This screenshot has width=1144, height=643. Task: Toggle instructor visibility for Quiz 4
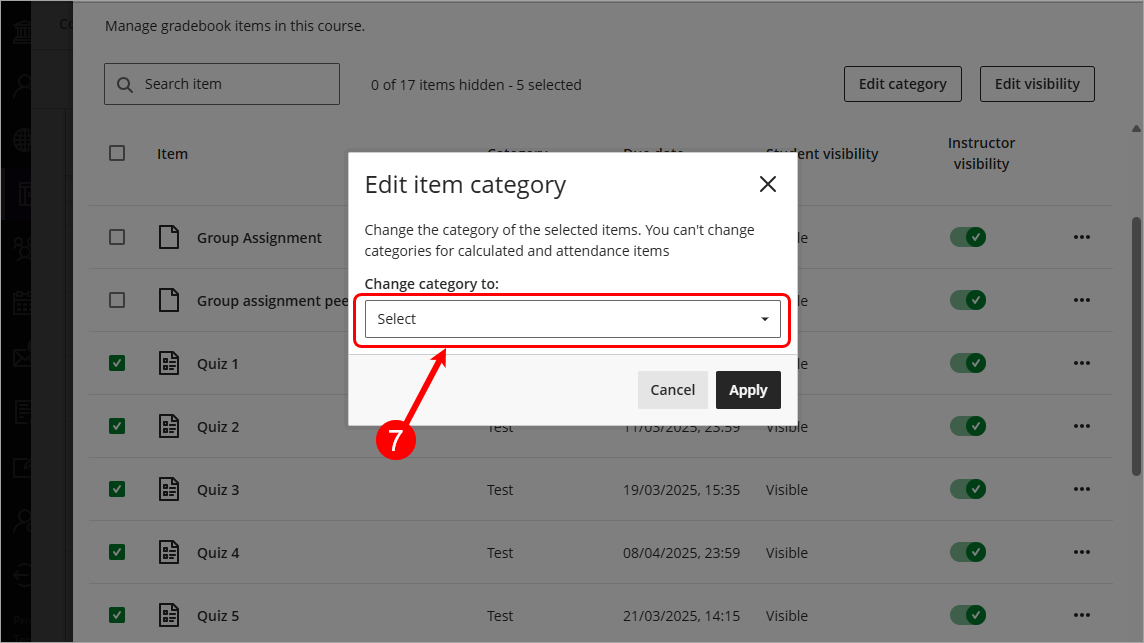[x=967, y=552]
